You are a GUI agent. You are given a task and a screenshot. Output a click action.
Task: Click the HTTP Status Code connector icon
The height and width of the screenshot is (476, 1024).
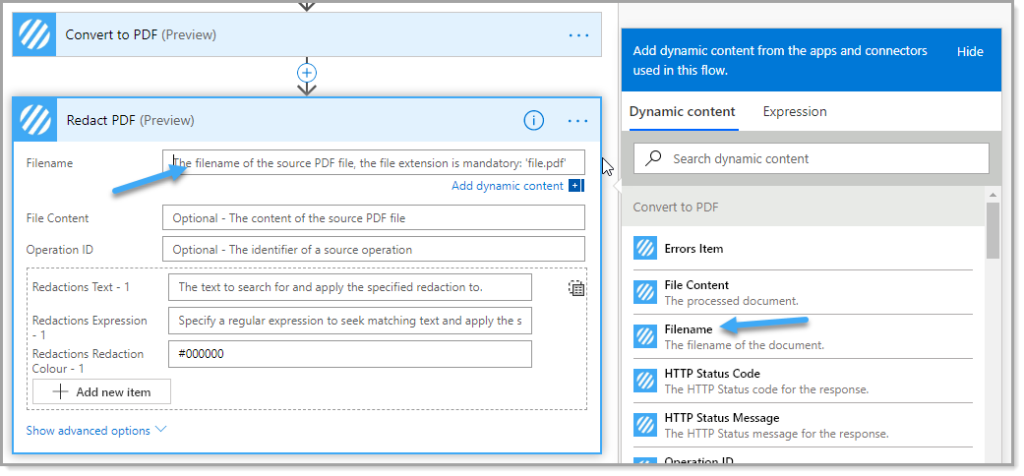point(645,381)
